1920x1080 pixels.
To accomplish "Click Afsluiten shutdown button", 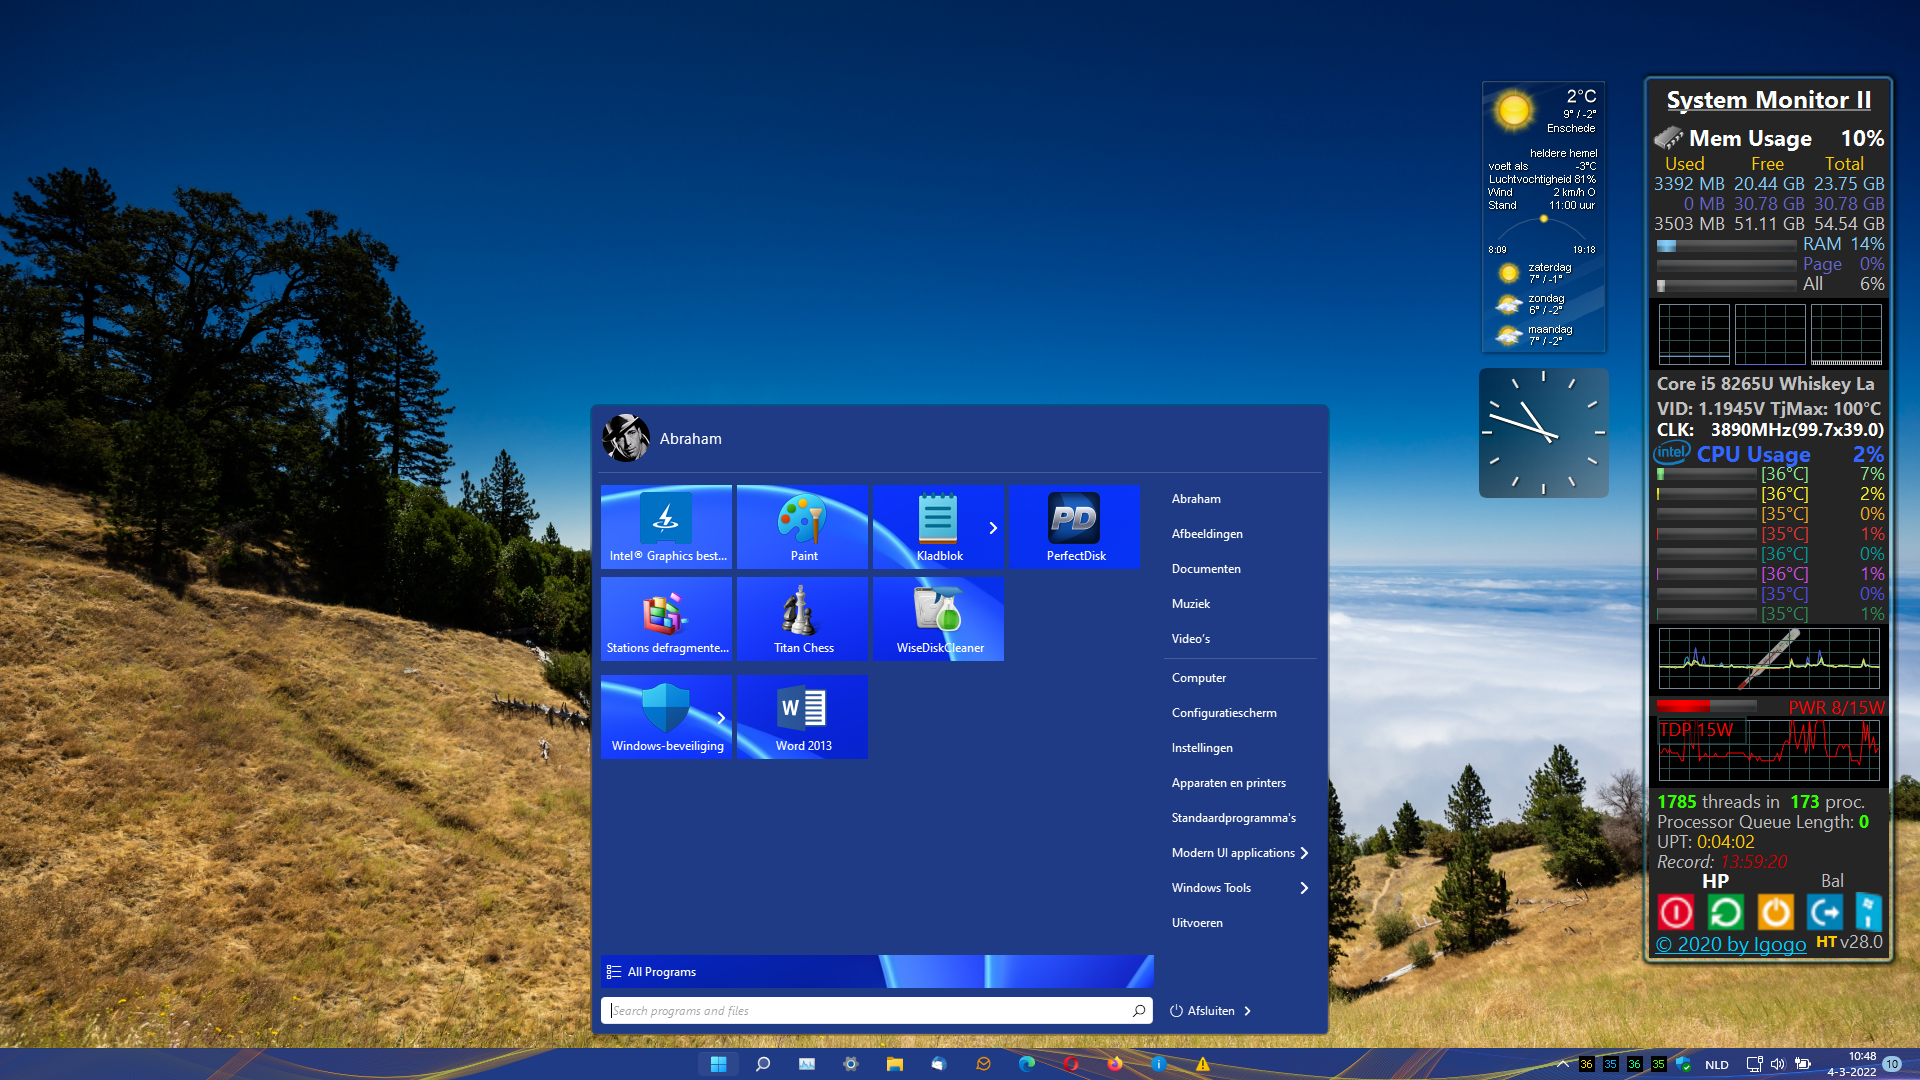I will [1202, 1011].
